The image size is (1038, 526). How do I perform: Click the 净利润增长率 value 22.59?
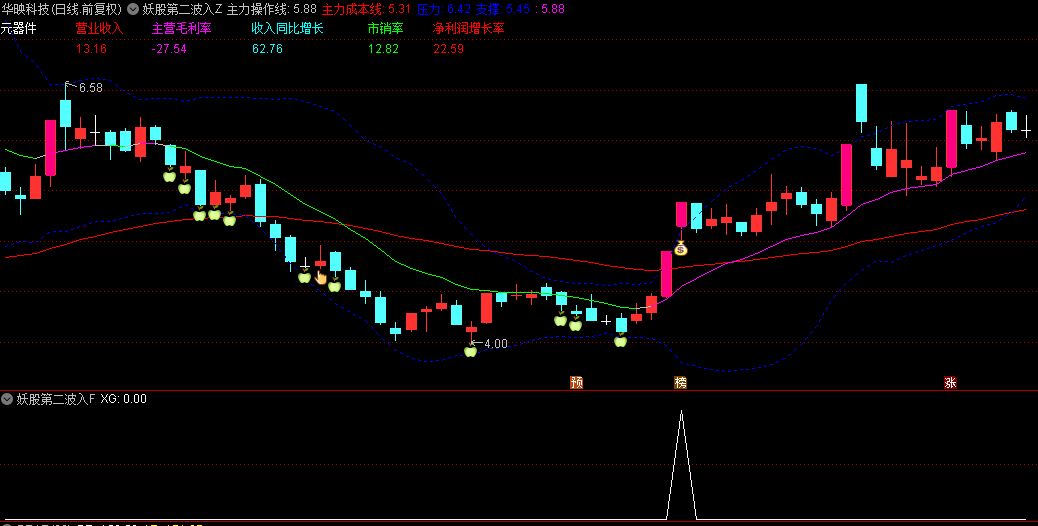448,49
